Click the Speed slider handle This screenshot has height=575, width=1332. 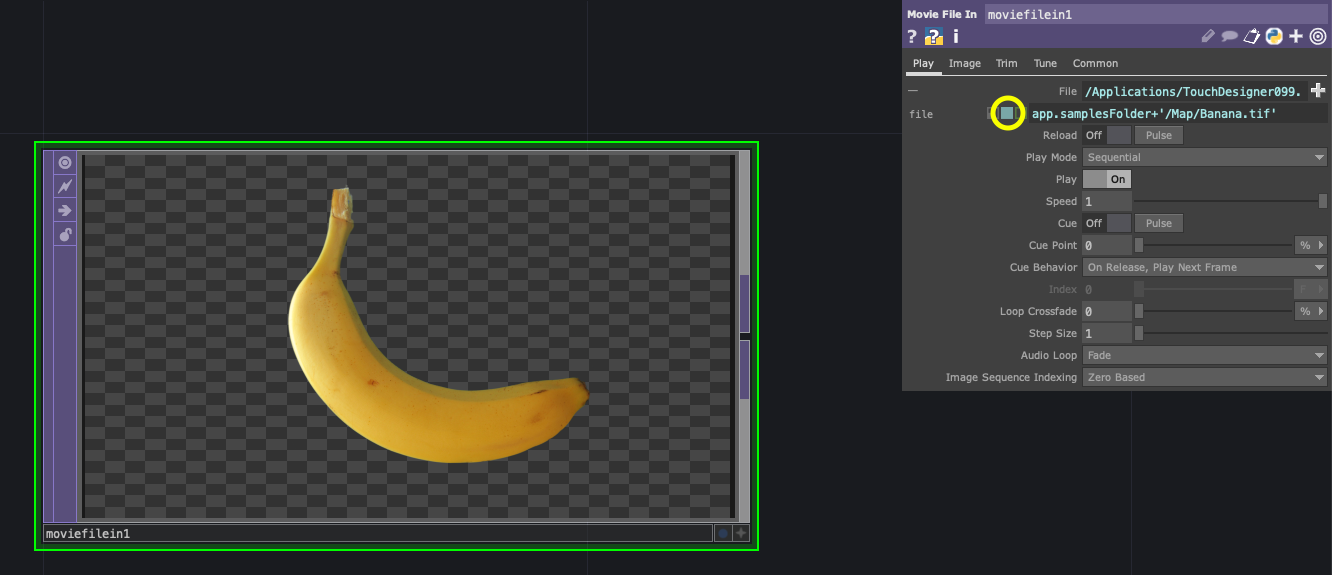[1323, 201]
